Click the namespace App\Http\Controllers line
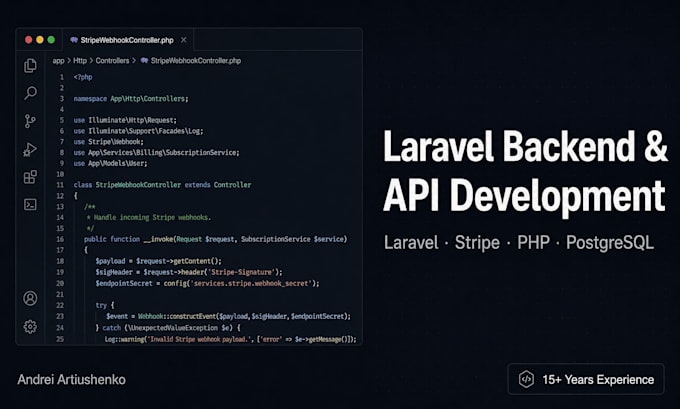Image resolution: width=680 pixels, height=409 pixels. tap(131, 99)
